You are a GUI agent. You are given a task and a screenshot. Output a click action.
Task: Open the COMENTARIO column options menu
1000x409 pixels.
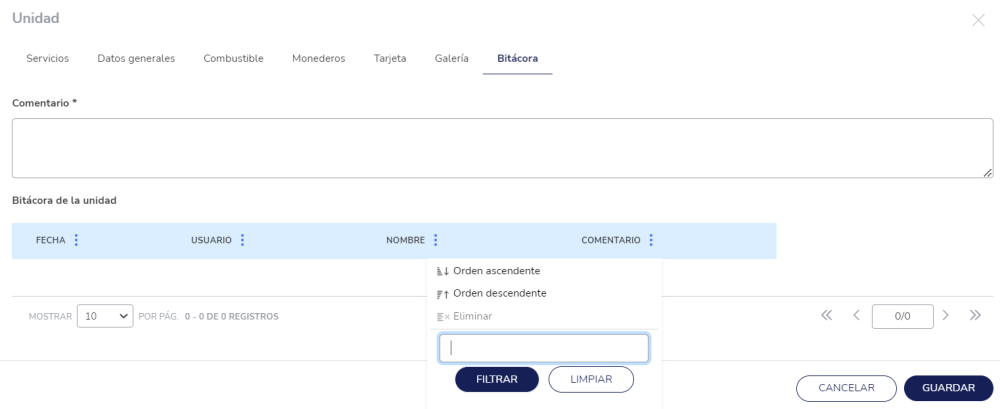tap(651, 240)
